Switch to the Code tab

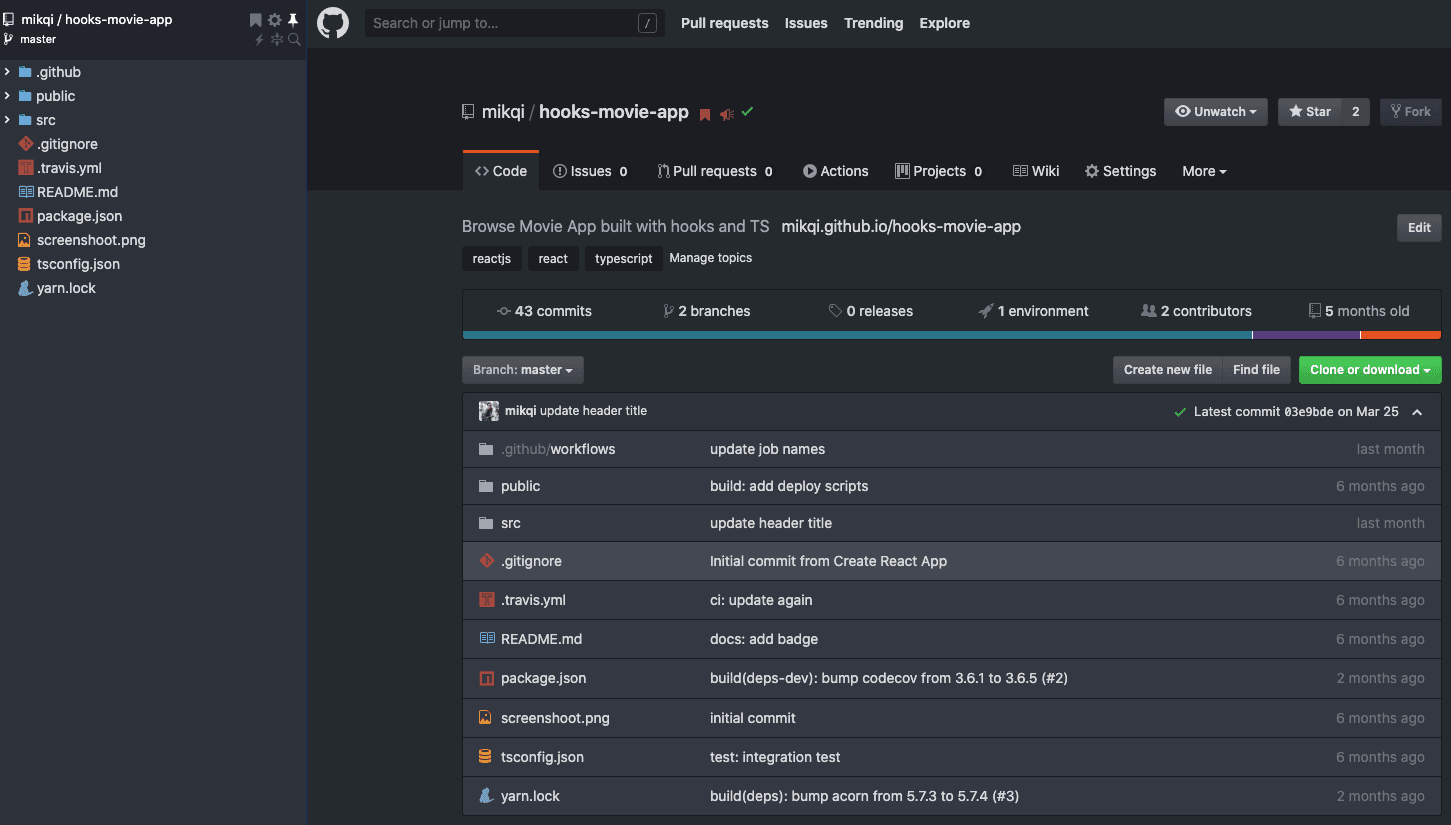click(501, 171)
